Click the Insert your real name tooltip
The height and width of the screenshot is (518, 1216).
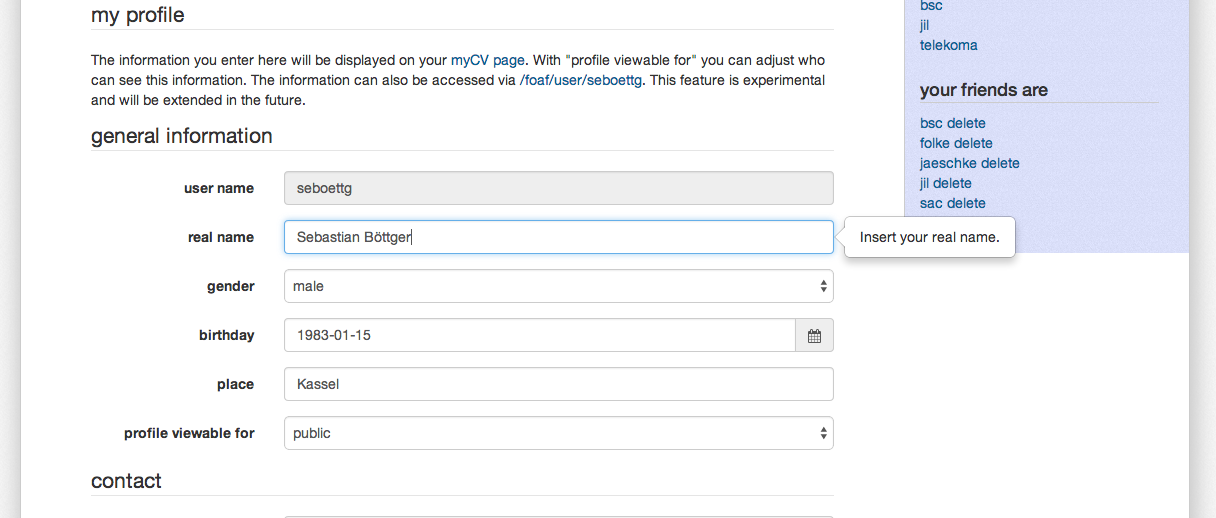(x=930, y=237)
